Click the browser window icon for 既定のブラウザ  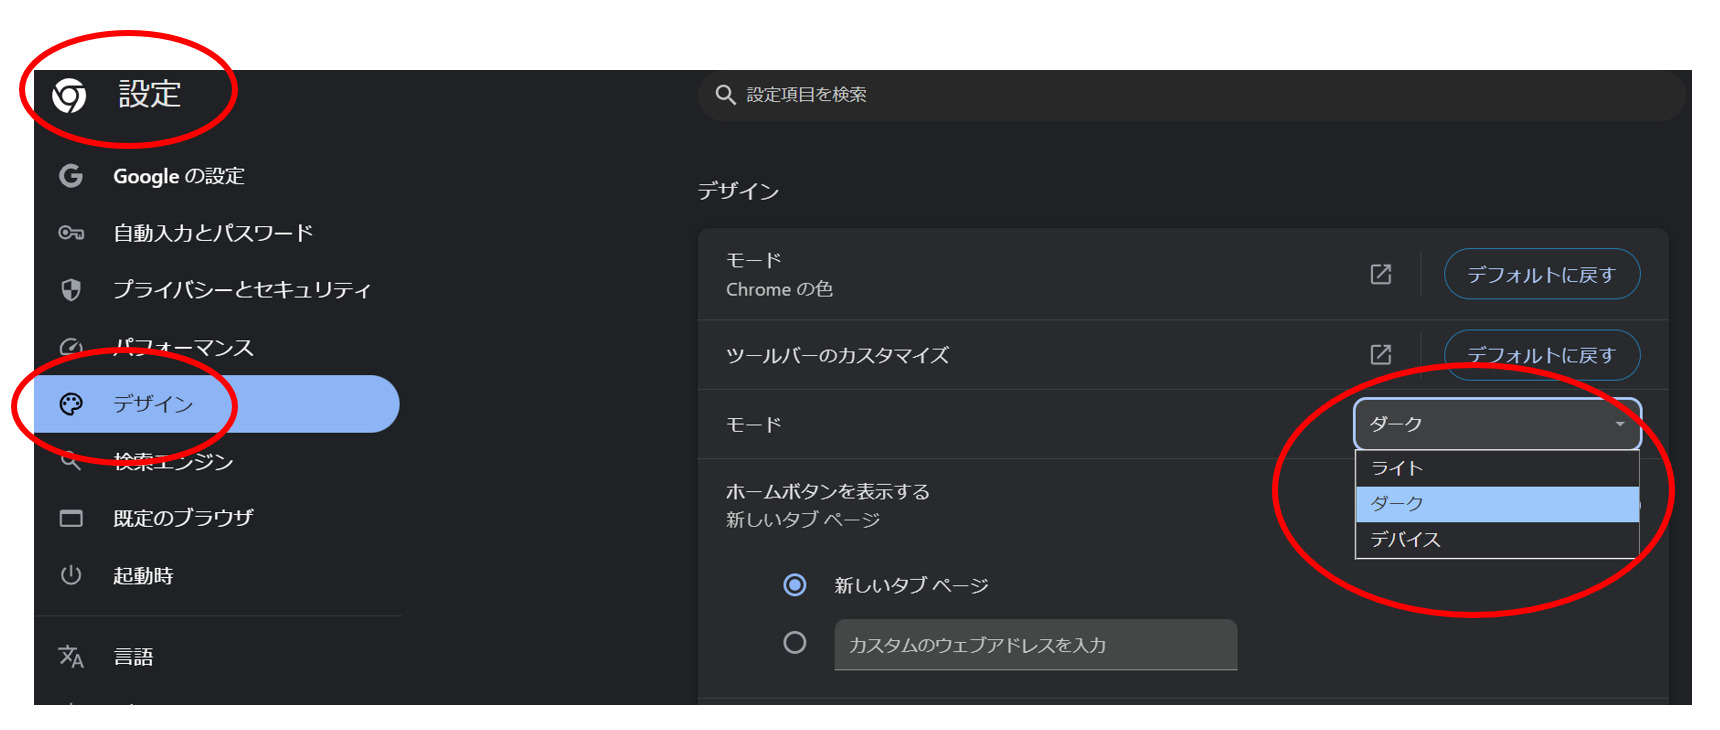coord(71,518)
